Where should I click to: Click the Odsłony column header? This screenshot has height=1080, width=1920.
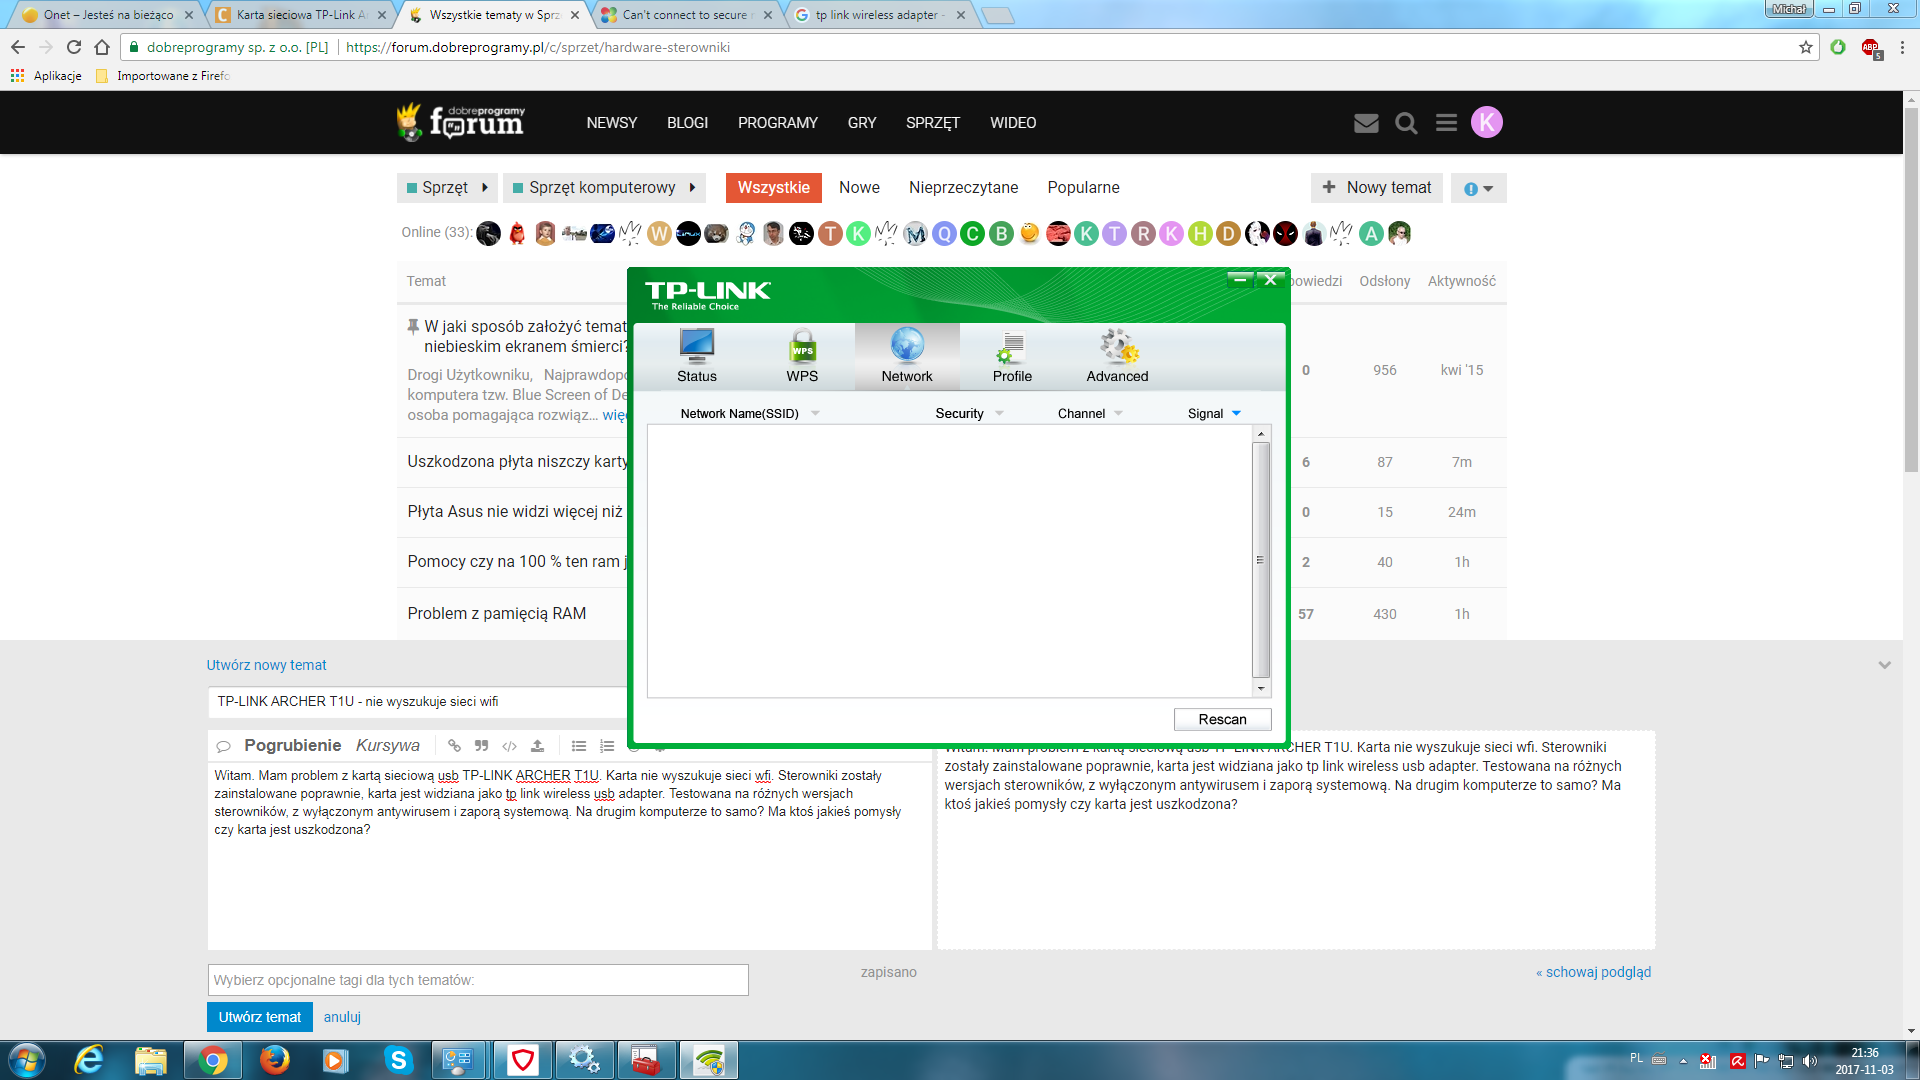tap(1385, 281)
